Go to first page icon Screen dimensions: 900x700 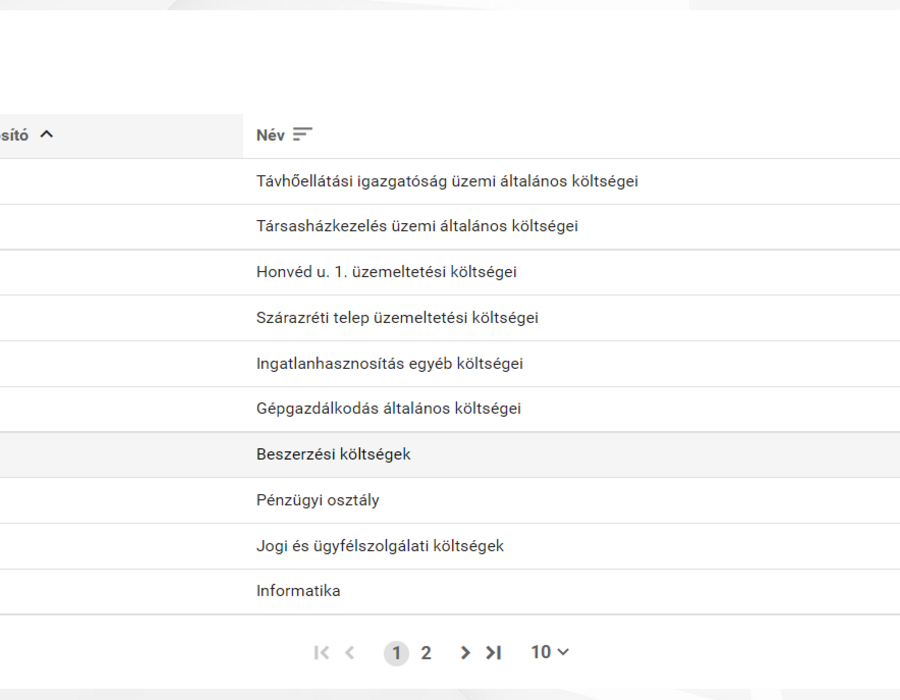321,653
